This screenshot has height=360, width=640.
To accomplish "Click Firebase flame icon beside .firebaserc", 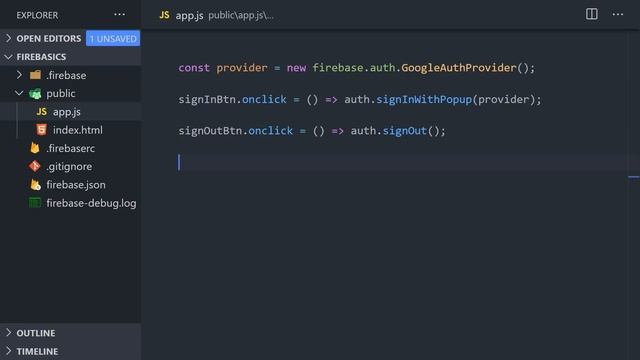I will click(x=35, y=148).
